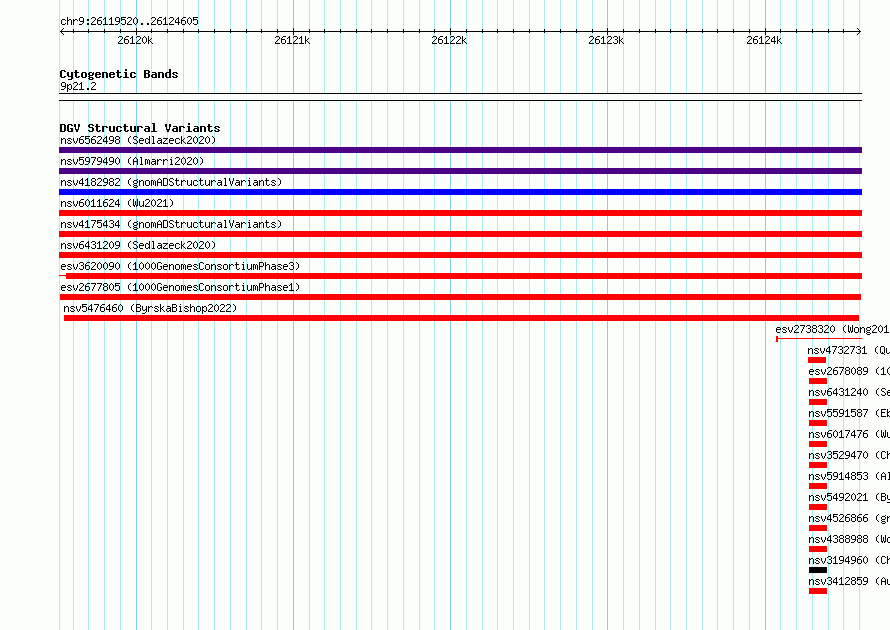Click the nsv4175434 gnomADStructuralVariants red bar
The width and height of the screenshot is (890, 630).
[x=460, y=234]
